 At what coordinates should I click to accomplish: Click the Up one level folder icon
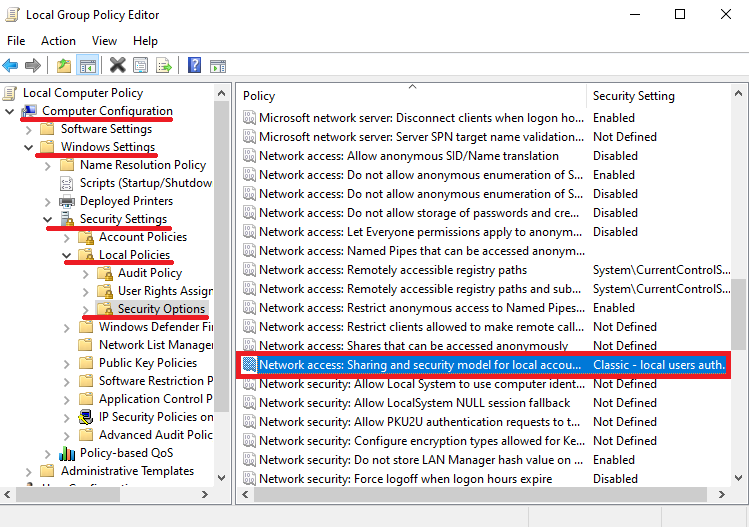[x=64, y=65]
